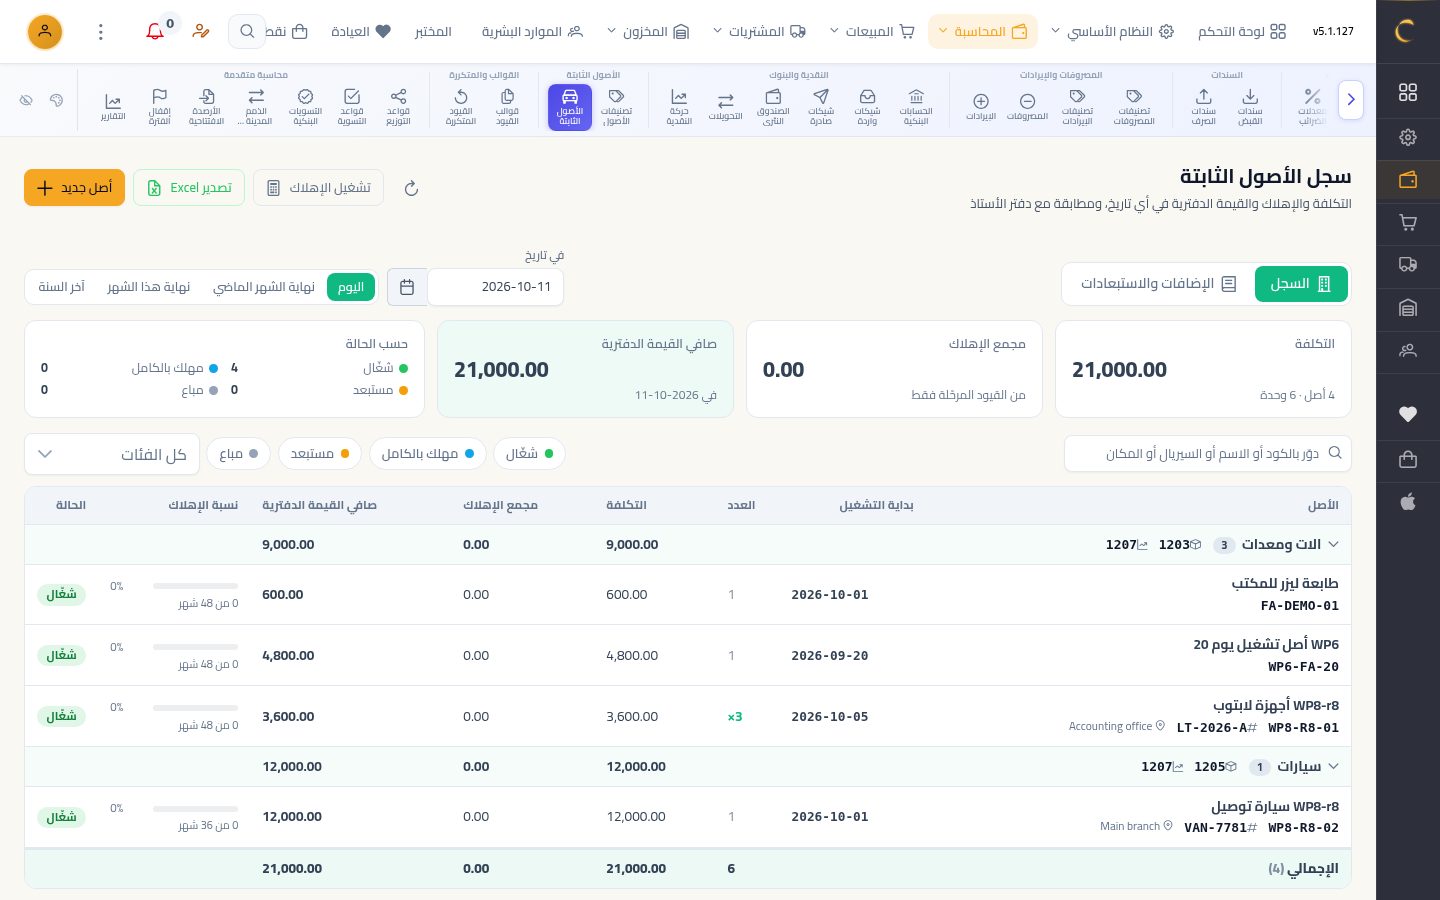Image resolution: width=1440 pixels, height=900 pixels.
Task: Switch to the السجل tab
Action: click(1301, 284)
